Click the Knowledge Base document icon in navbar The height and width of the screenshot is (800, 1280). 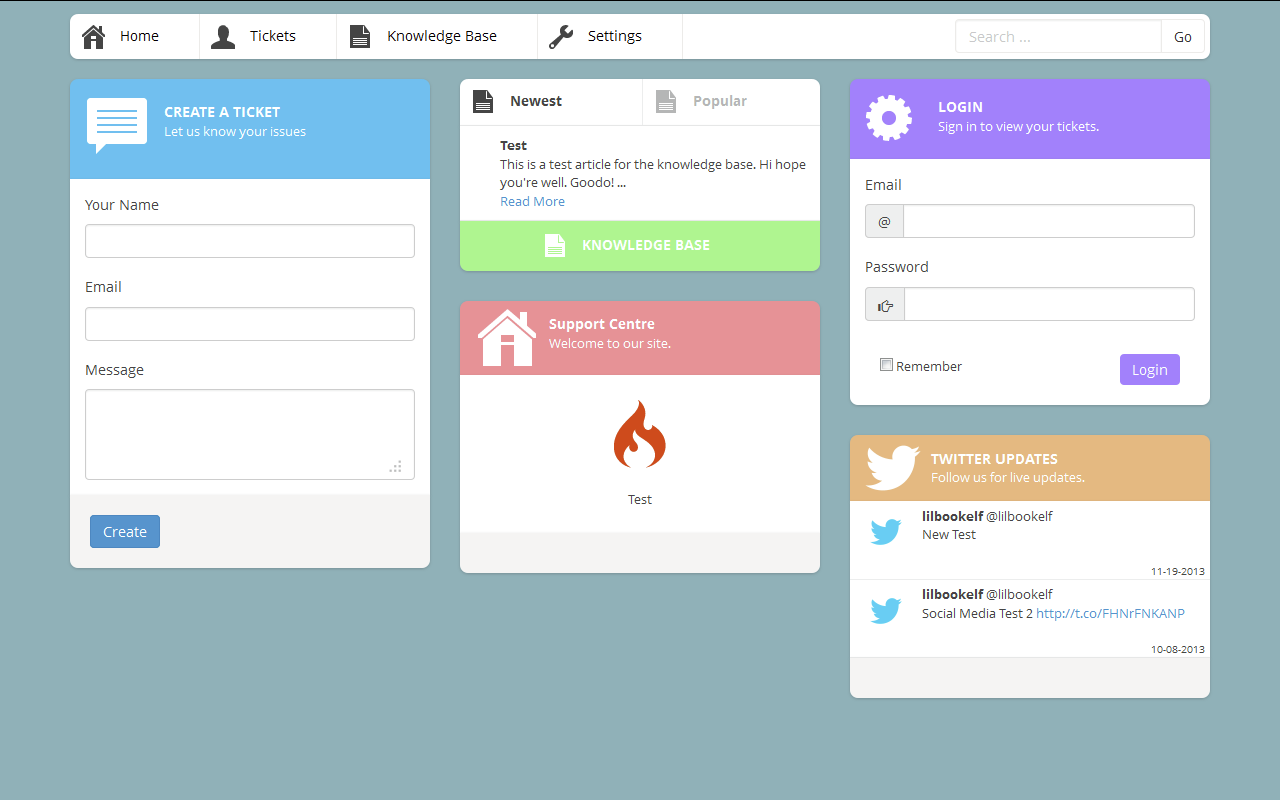[x=360, y=37]
